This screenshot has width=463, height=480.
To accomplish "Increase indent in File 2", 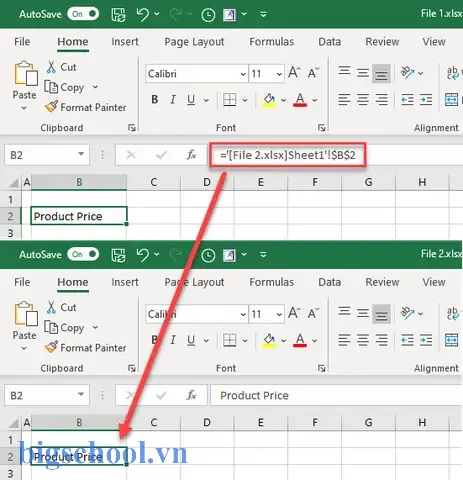I will click(x=426, y=340).
